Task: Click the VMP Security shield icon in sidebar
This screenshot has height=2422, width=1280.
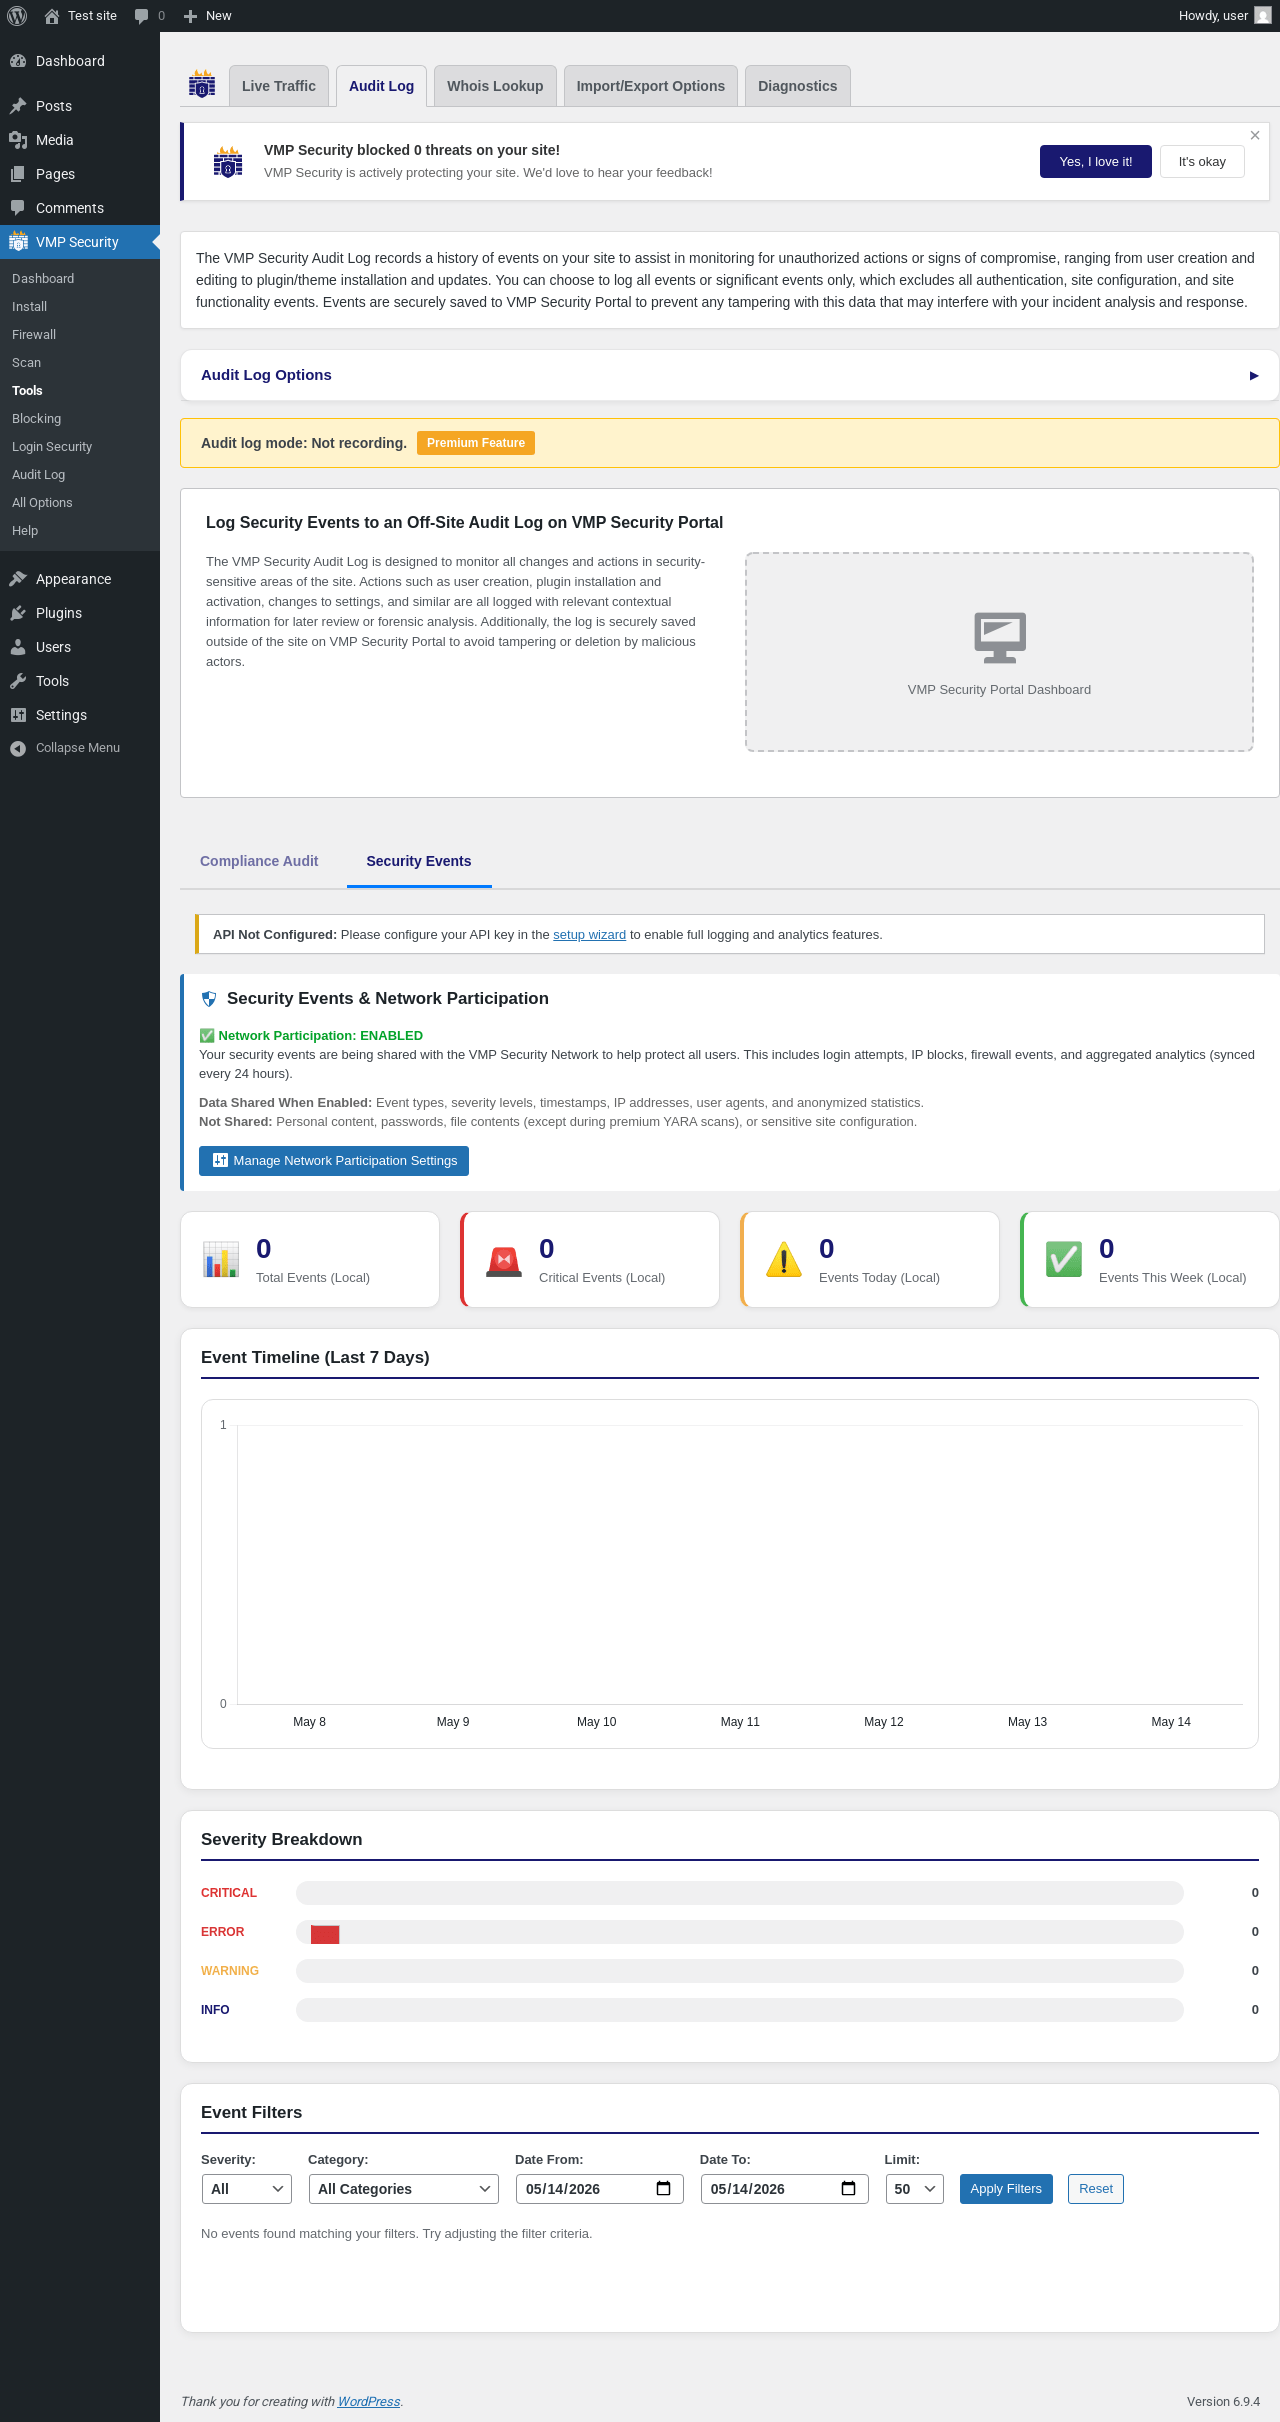Action: [x=18, y=242]
